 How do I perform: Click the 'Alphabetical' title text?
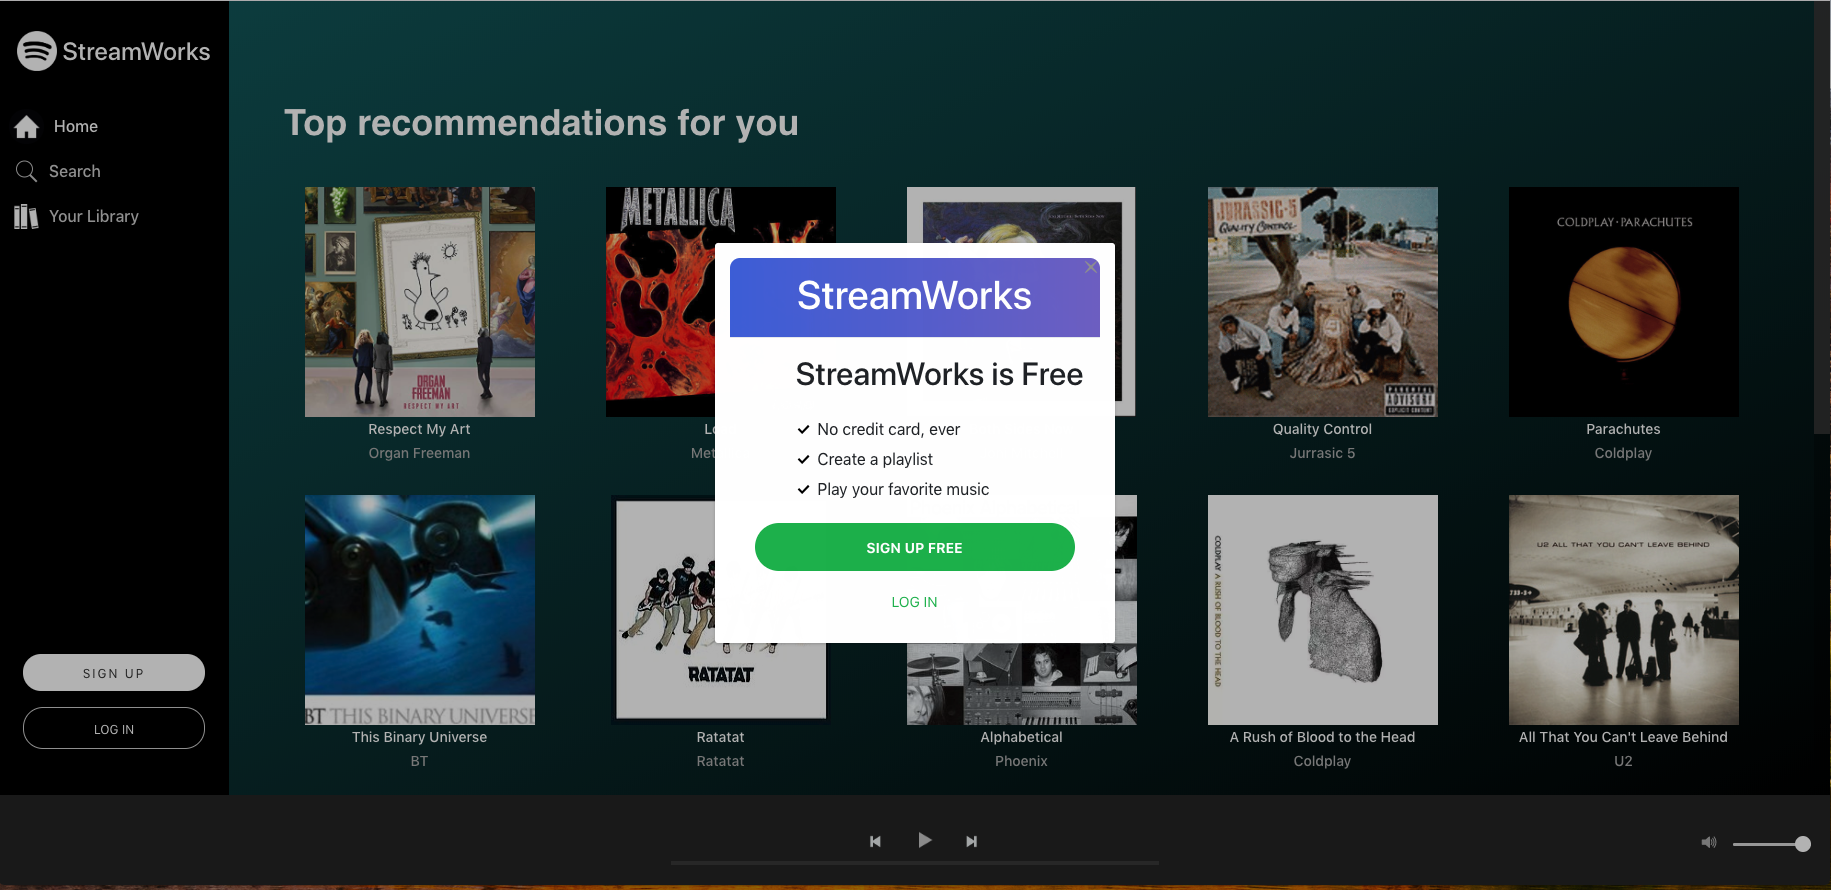[x=1021, y=737]
